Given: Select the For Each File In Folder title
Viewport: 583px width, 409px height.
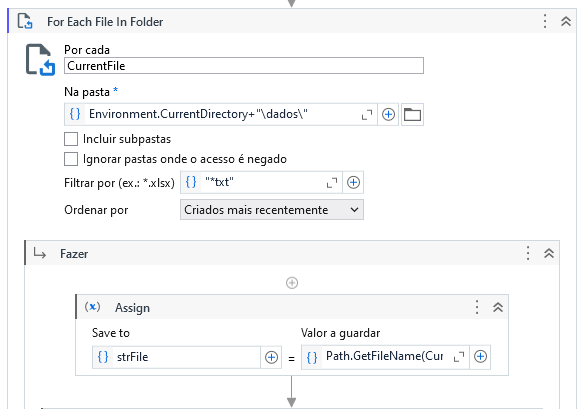Looking at the screenshot, I should [x=105, y=22].
